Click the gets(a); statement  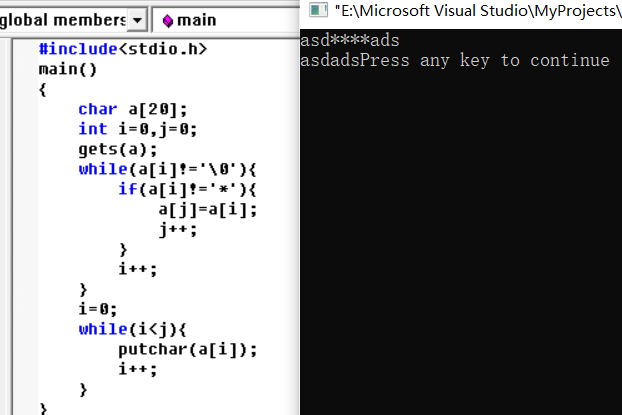tap(118, 149)
